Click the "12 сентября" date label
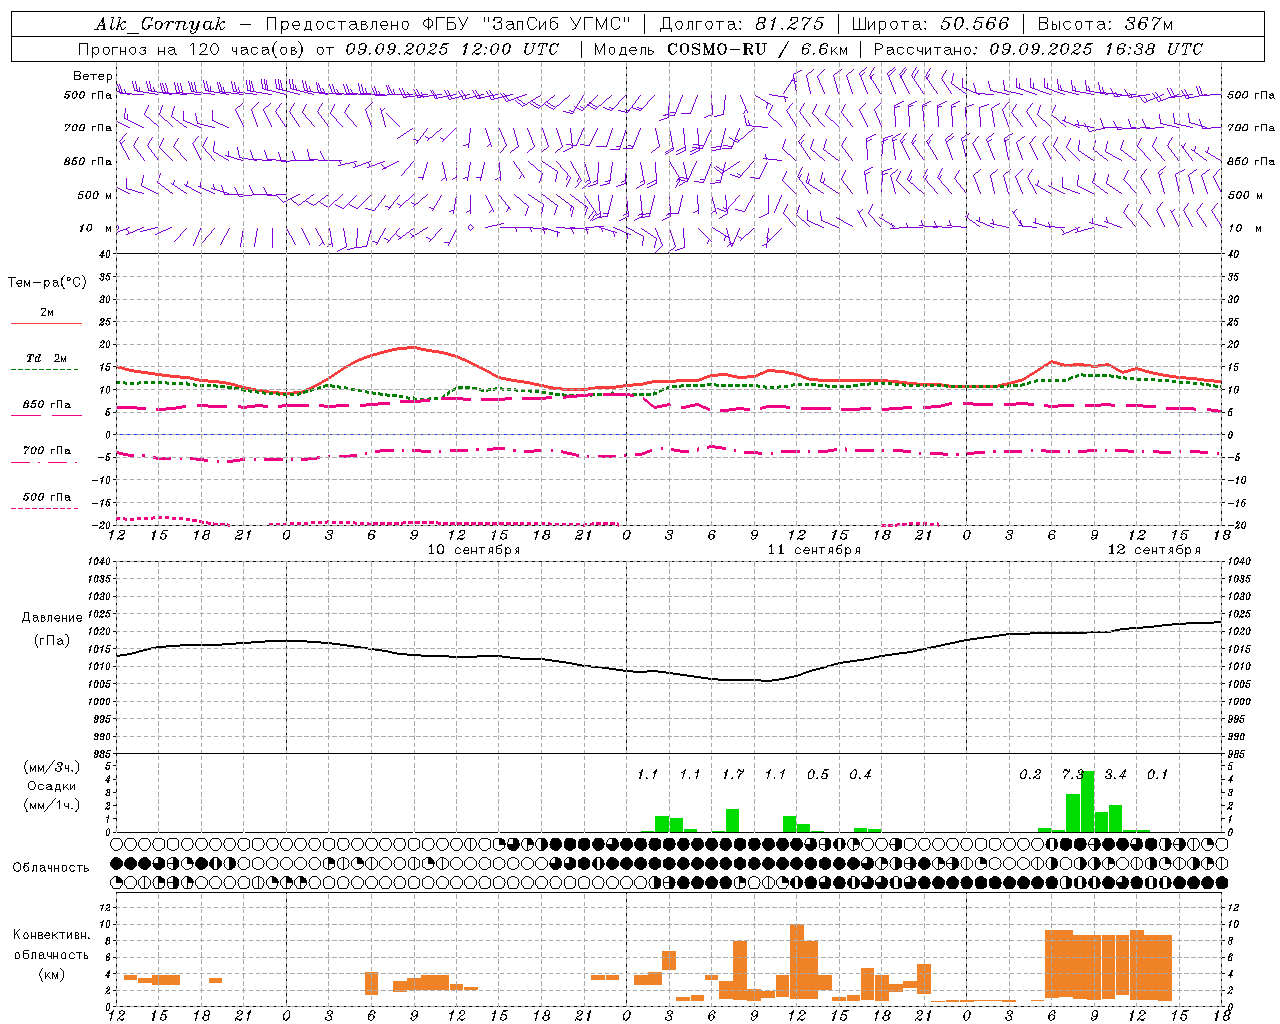1280x1024 pixels. [1153, 550]
